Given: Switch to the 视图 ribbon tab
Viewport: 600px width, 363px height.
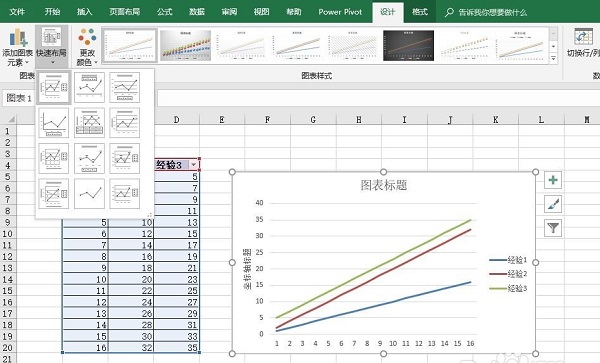Looking at the screenshot, I should pos(261,12).
